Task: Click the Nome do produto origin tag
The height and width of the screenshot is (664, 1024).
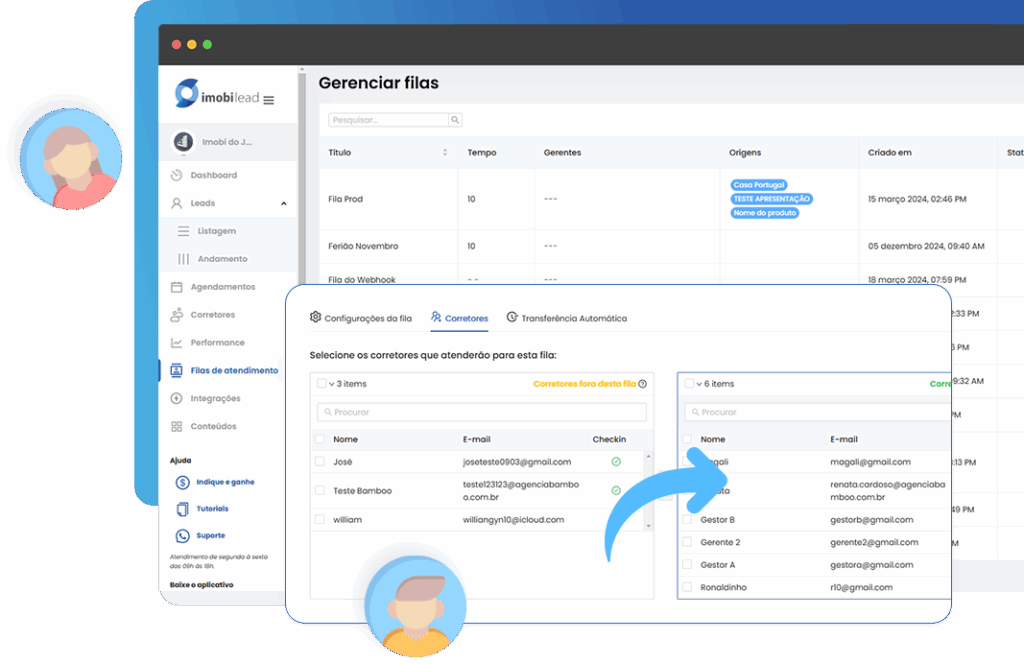Action: pyautogui.click(x=765, y=213)
